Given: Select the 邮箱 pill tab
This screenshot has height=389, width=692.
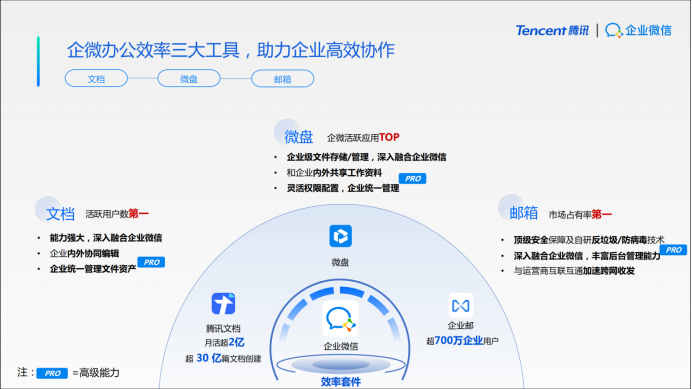Looking at the screenshot, I should [282, 79].
